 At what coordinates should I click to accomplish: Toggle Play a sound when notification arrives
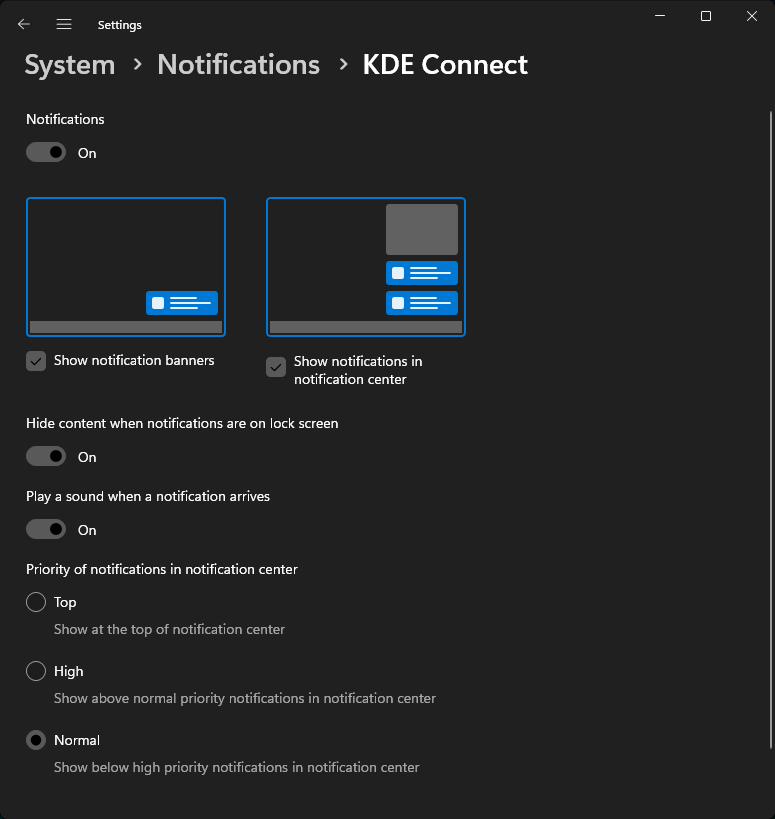pos(46,530)
